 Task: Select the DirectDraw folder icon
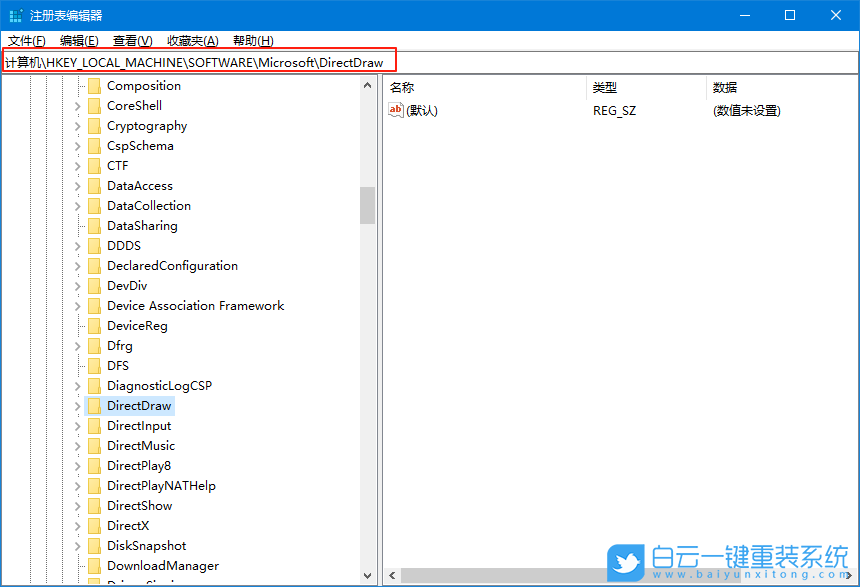pyautogui.click(x=94, y=405)
